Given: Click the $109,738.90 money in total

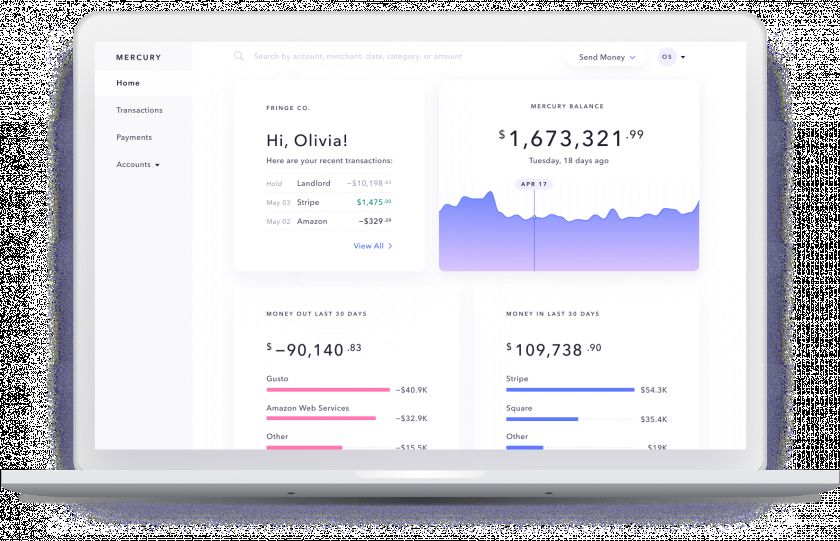Looking at the screenshot, I should [553, 349].
